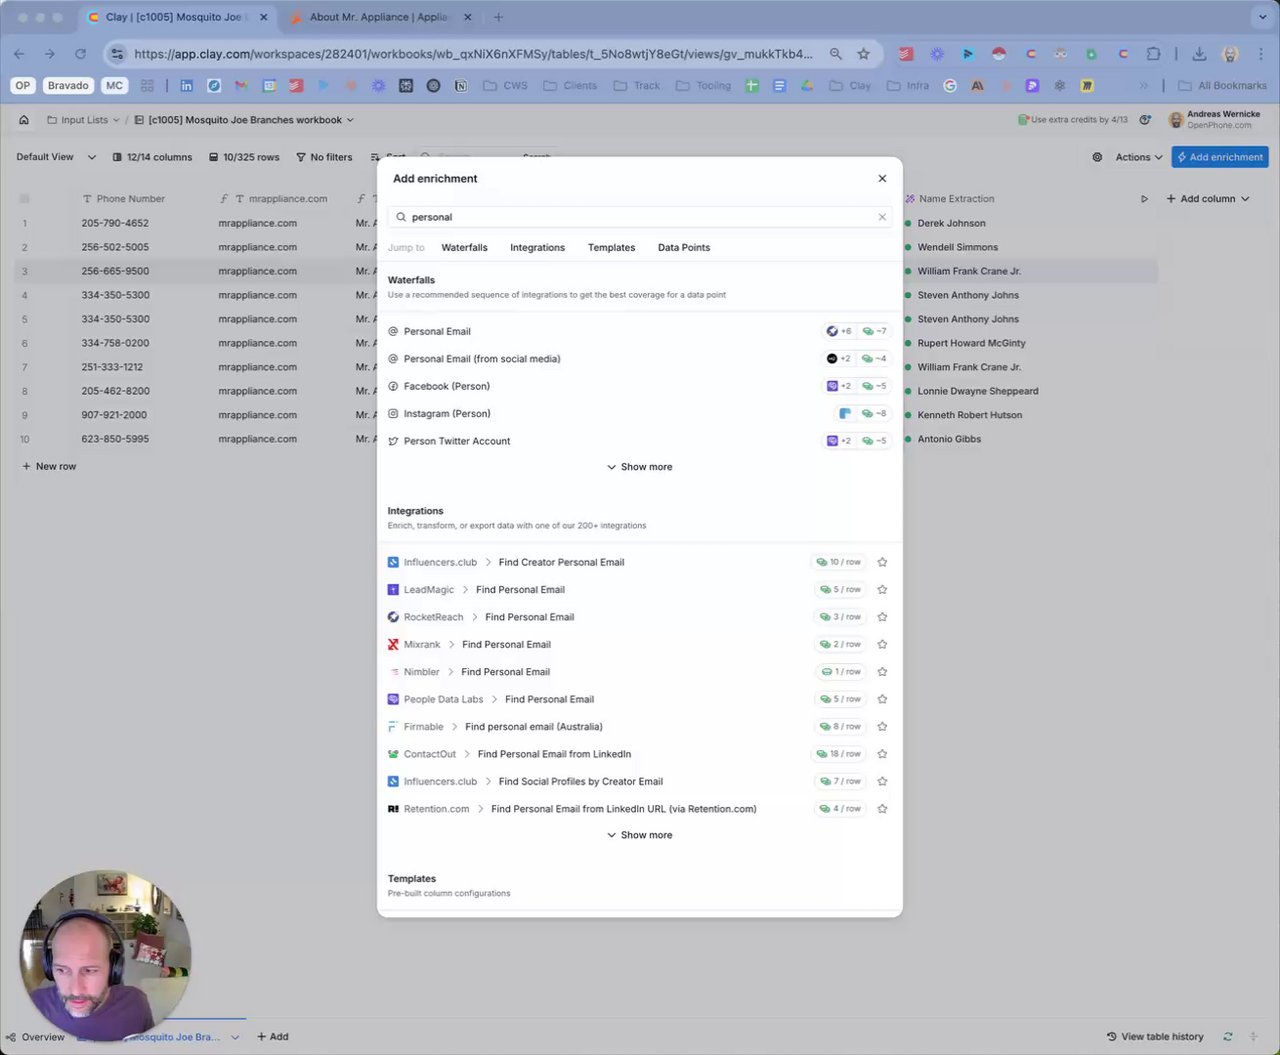The height and width of the screenshot is (1055, 1280).
Task: Open LeadMagic Find Personal Email
Action: click(x=520, y=590)
